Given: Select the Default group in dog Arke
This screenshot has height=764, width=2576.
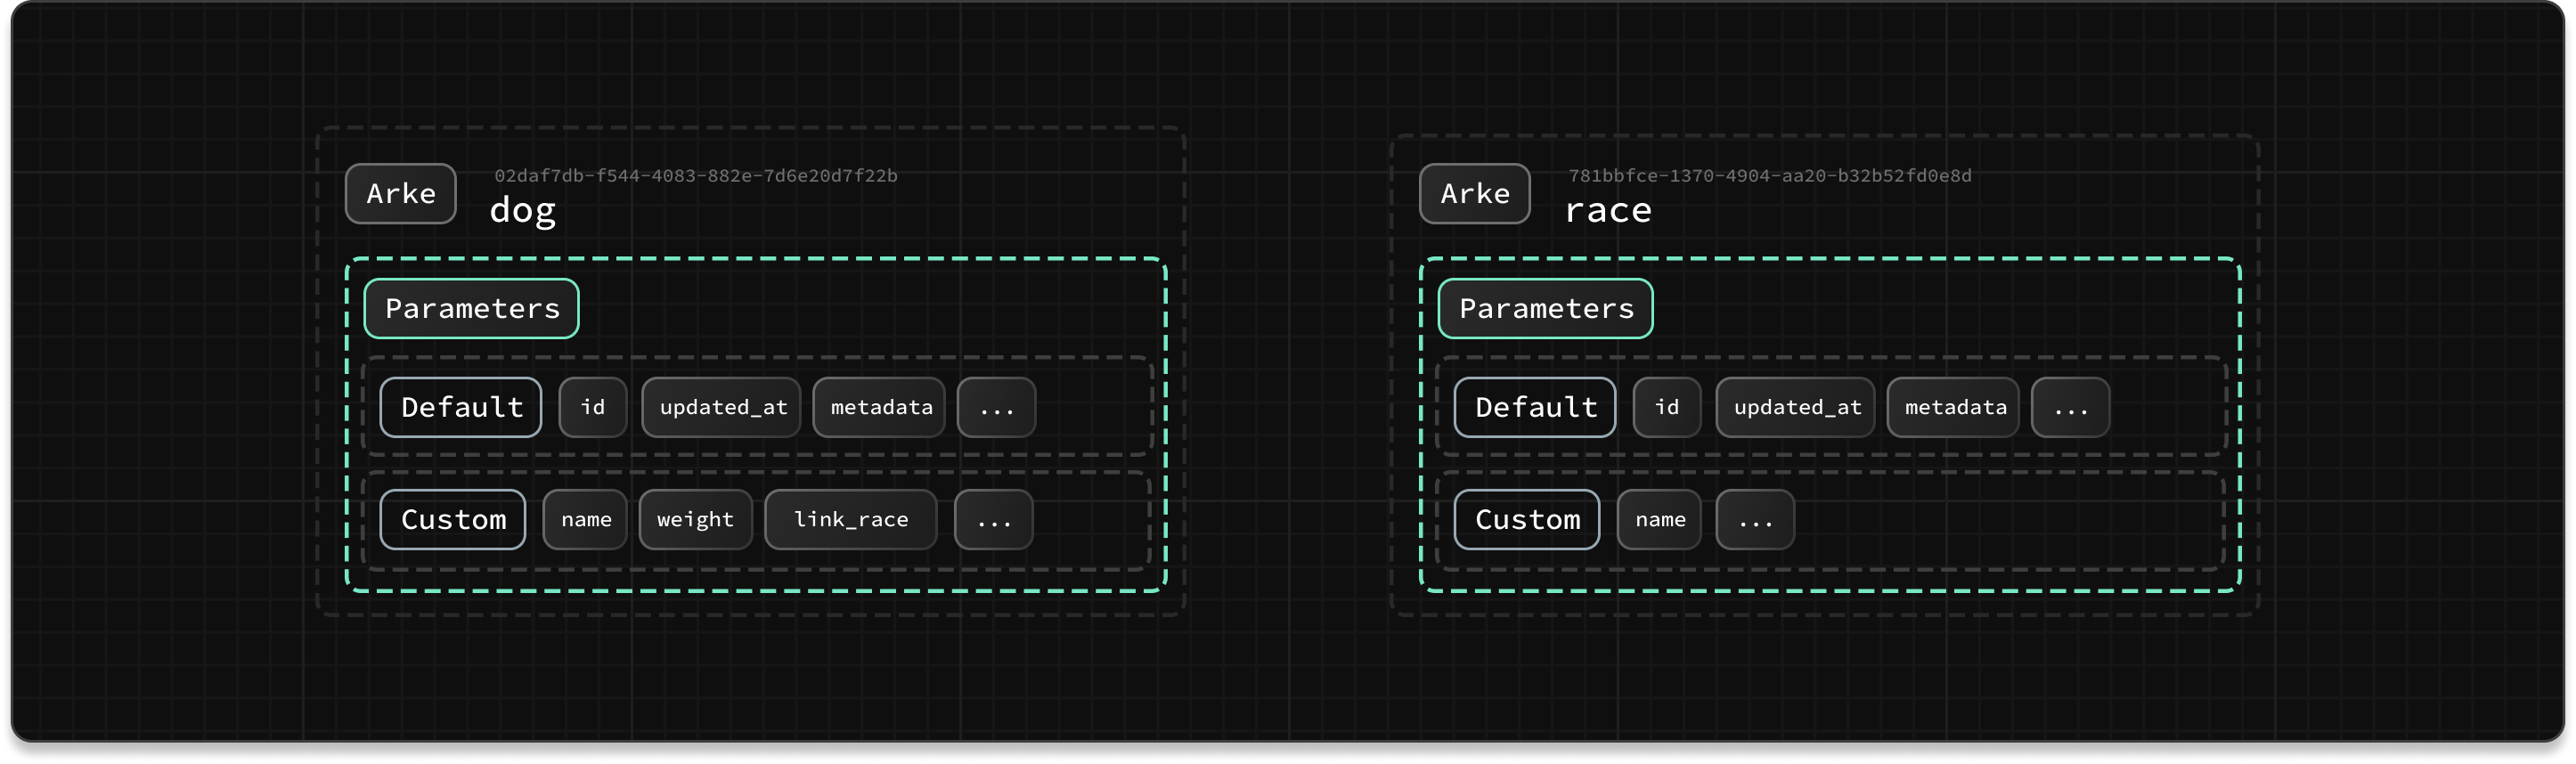Looking at the screenshot, I should click(x=461, y=408).
